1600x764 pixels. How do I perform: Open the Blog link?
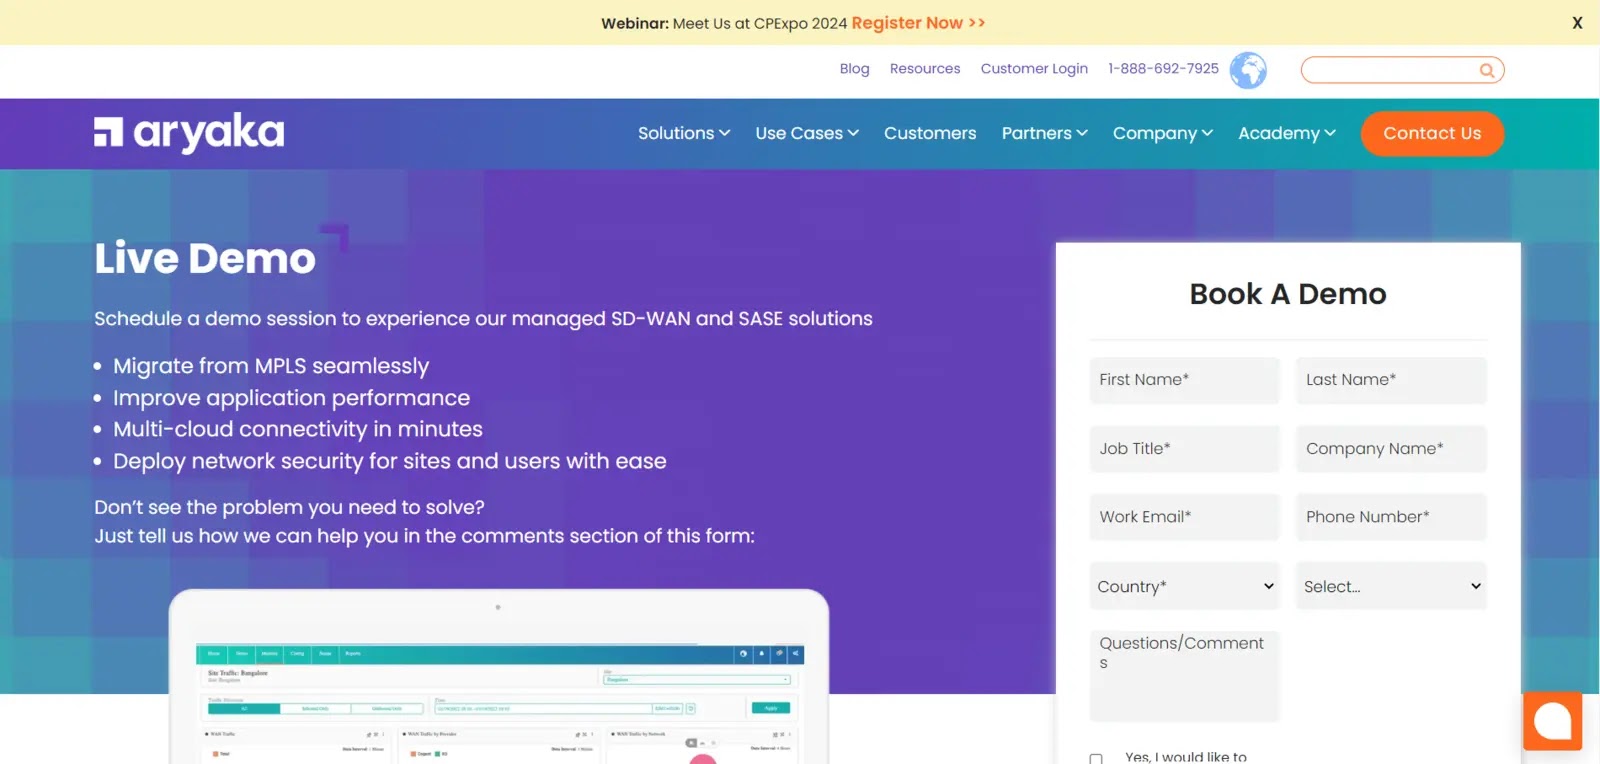854,69
